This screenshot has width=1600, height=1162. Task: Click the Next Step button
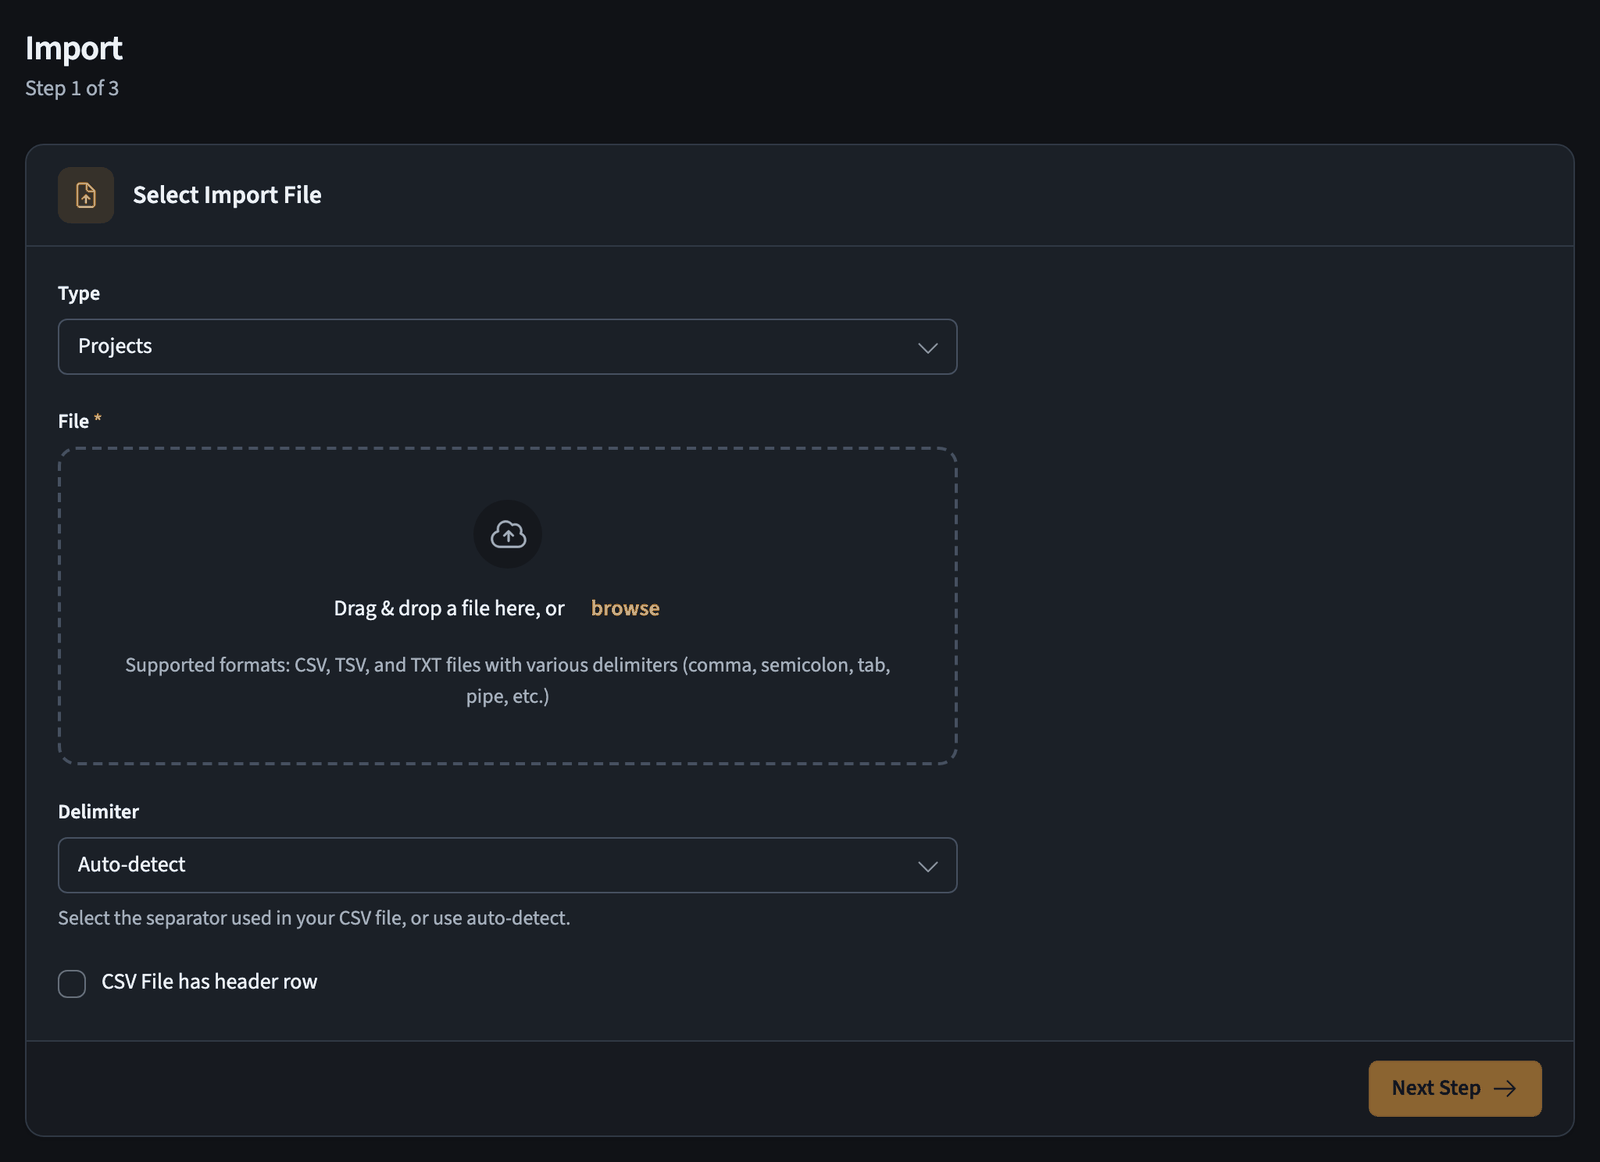[x=1455, y=1088]
